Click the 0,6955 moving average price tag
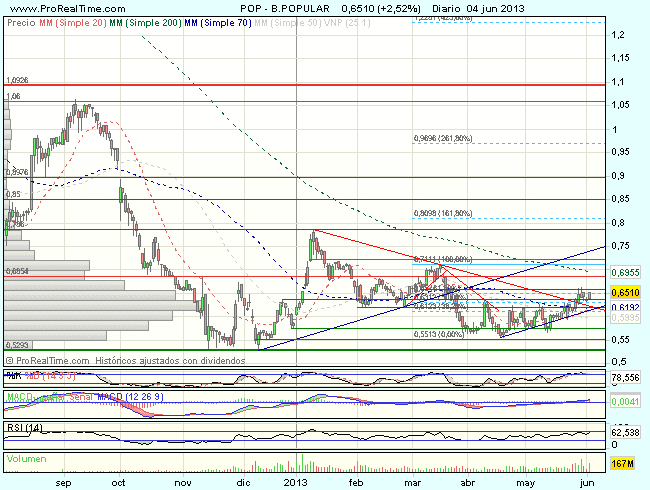The height and width of the screenshot is (490, 650). [625, 272]
